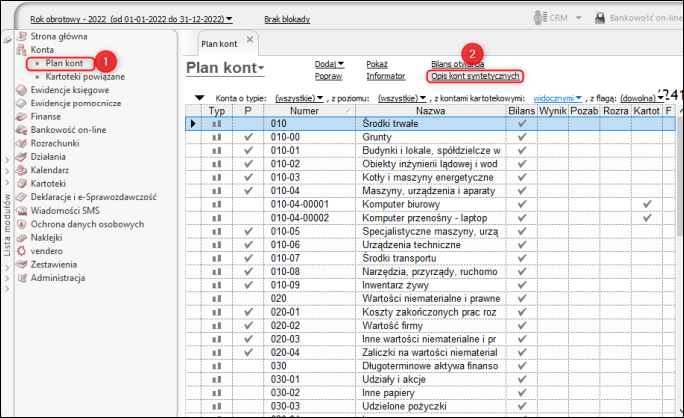Open the z flagą (dowolna) filter

[x=642, y=98]
